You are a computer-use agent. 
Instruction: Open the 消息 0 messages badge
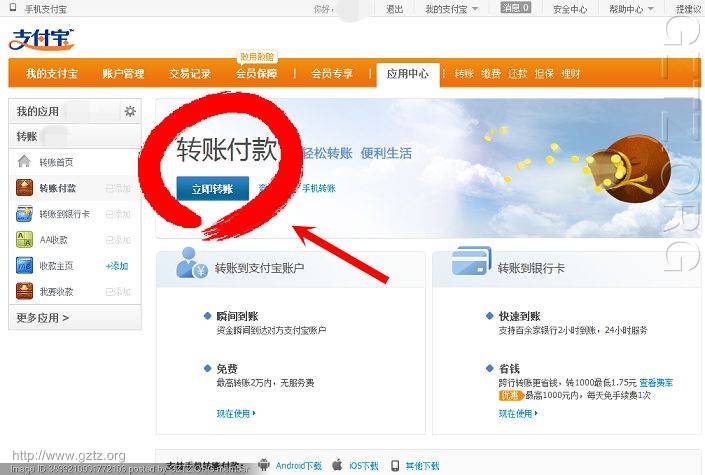515,8
